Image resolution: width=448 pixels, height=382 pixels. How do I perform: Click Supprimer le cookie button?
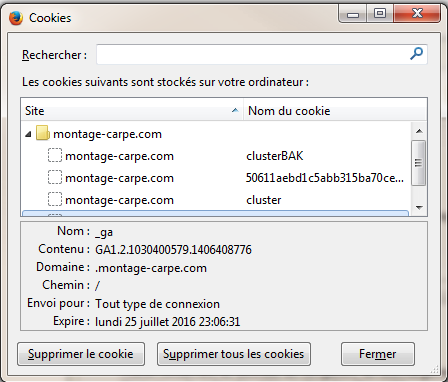click(x=81, y=354)
